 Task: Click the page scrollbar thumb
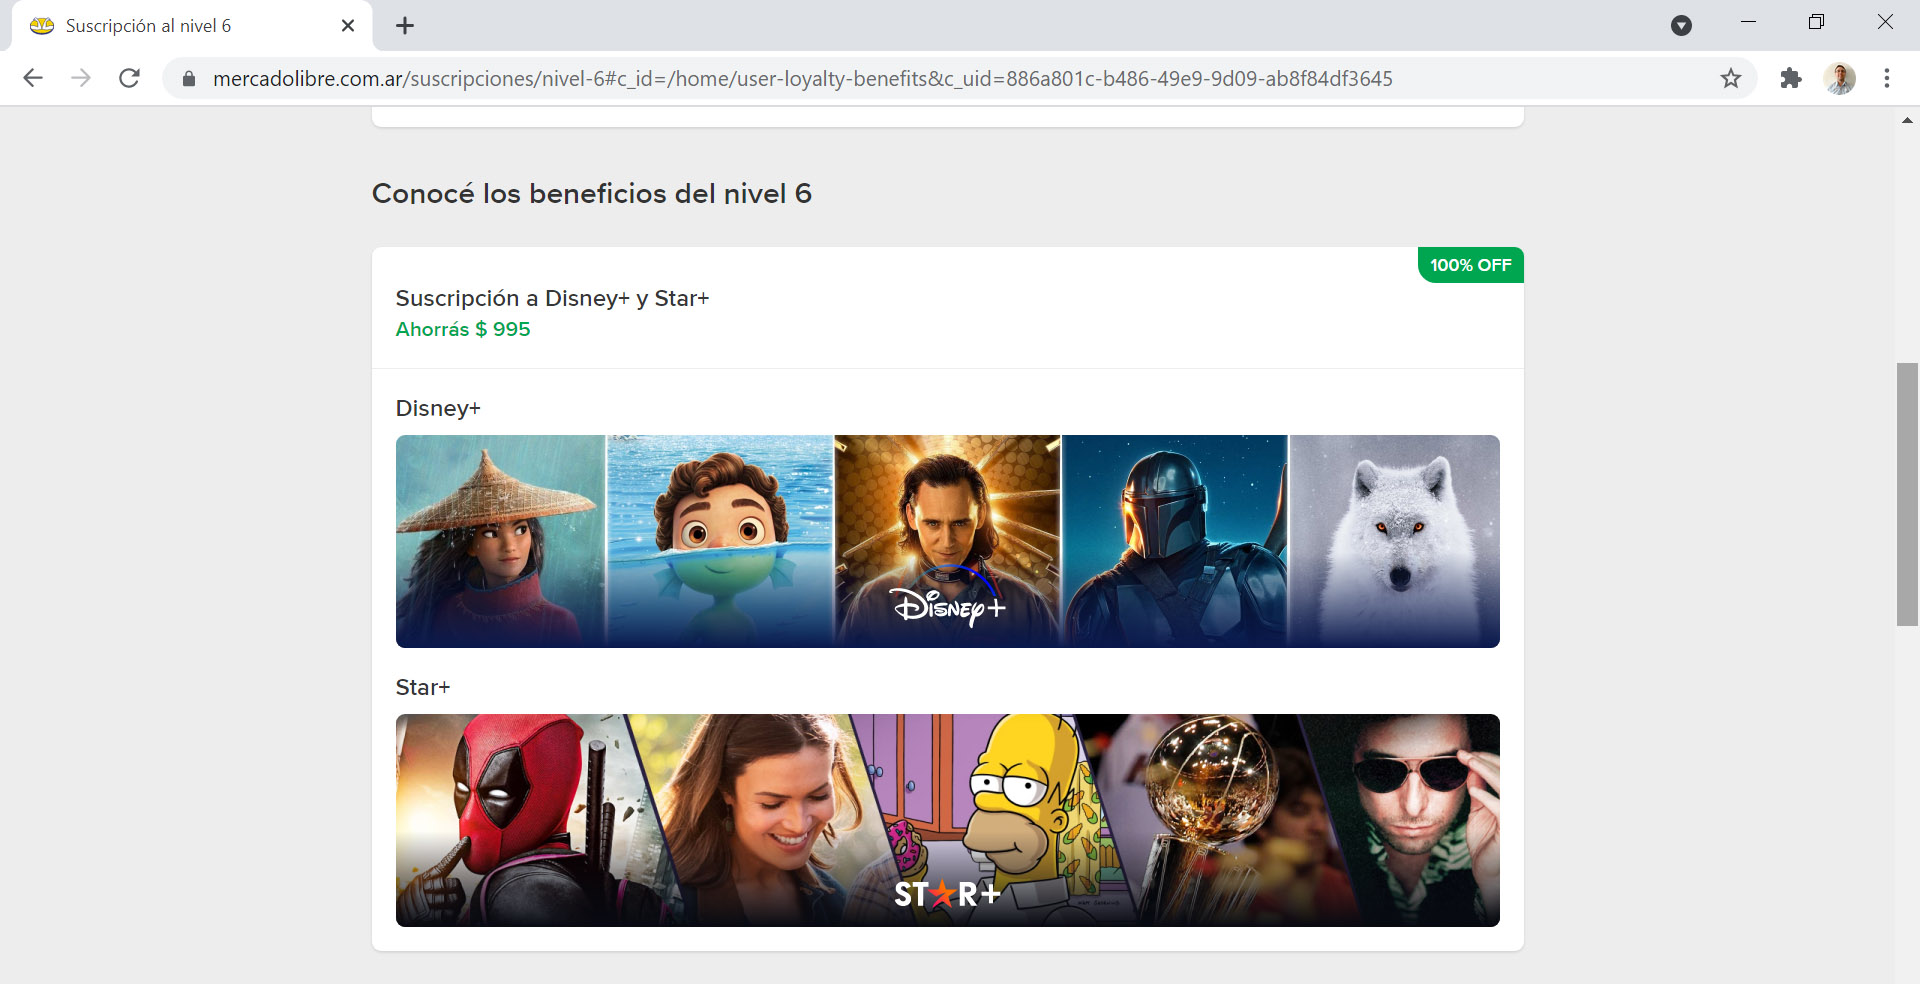pos(1907,494)
